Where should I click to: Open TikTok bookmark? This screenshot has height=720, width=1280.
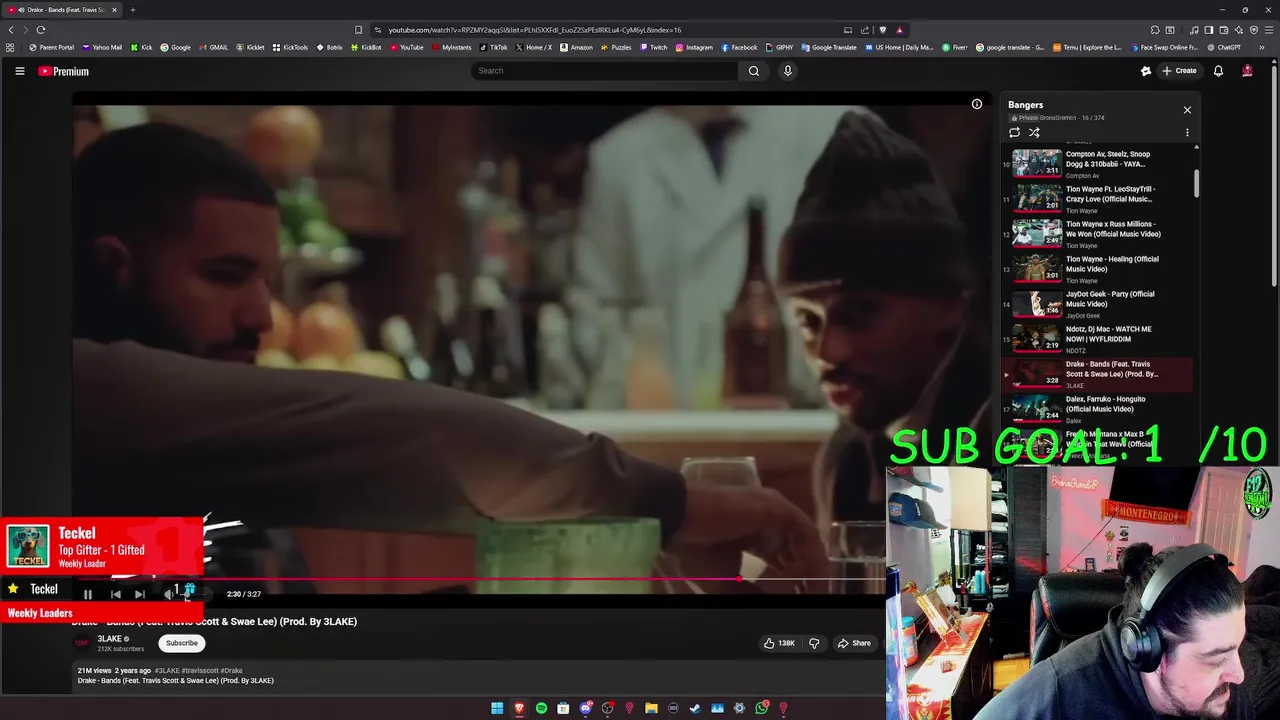tap(494, 47)
